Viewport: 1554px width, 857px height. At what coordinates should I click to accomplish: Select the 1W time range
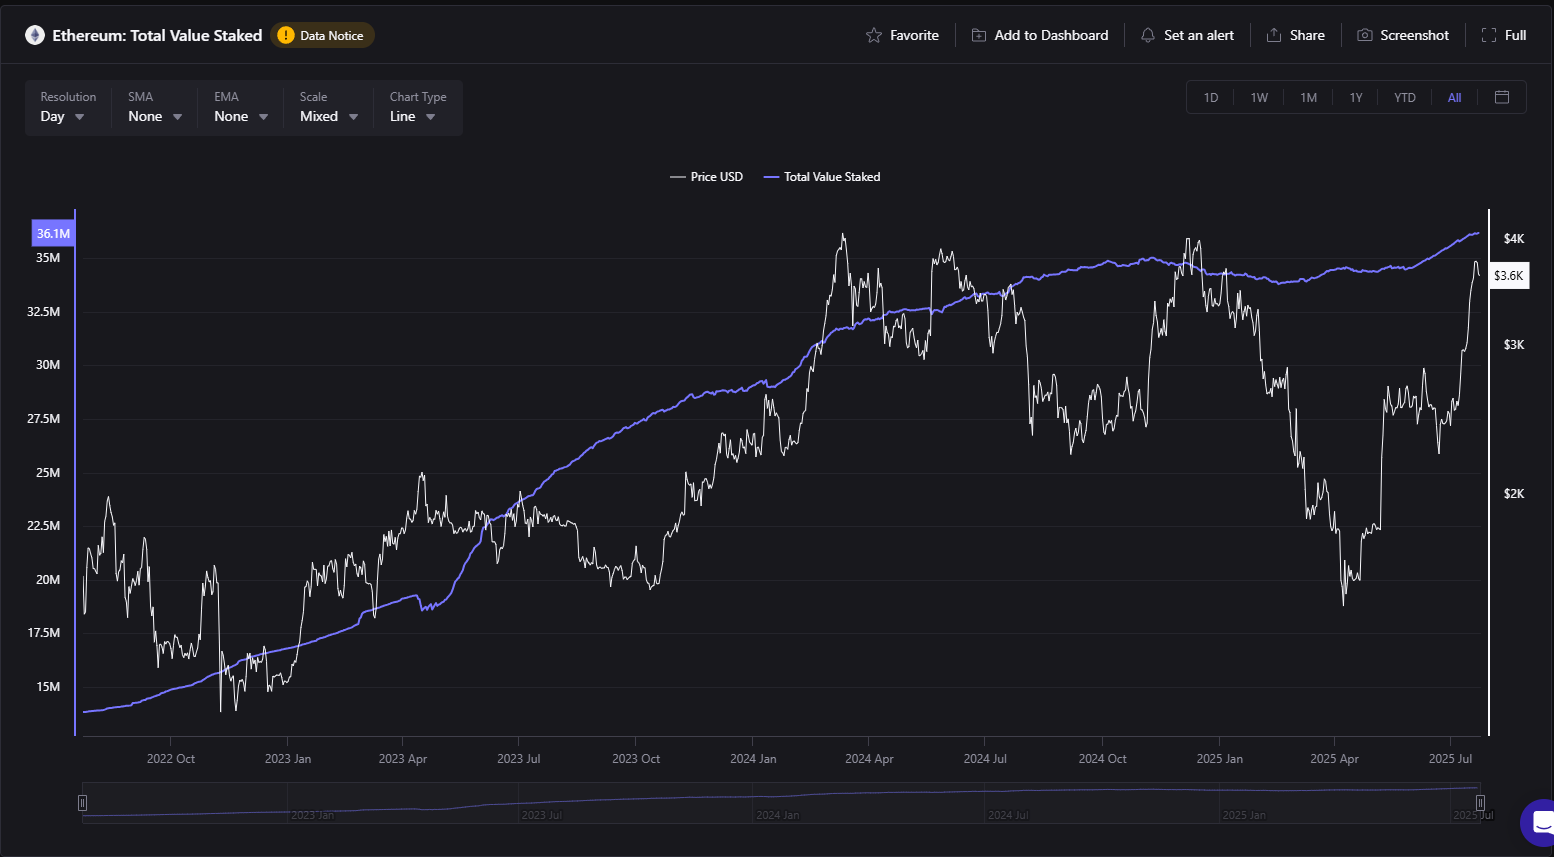pos(1259,97)
